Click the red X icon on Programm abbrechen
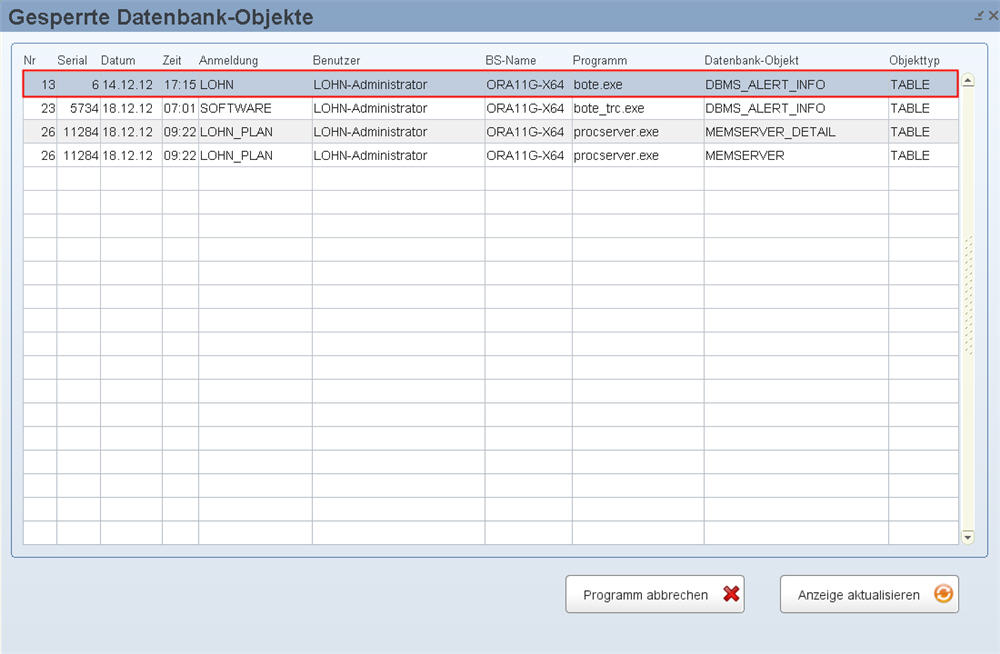 [731, 594]
